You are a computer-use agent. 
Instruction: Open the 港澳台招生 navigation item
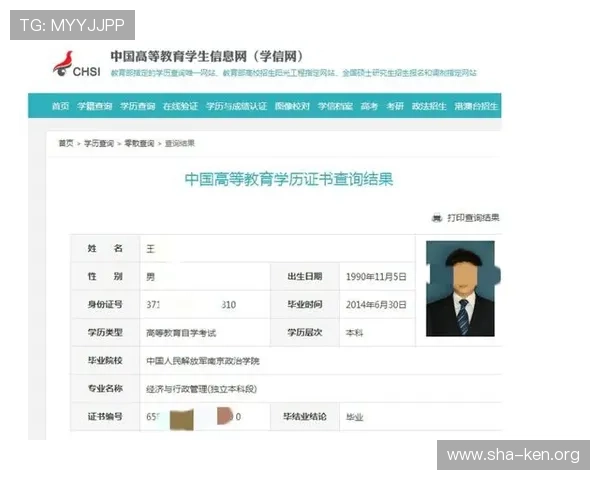tap(476, 106)
